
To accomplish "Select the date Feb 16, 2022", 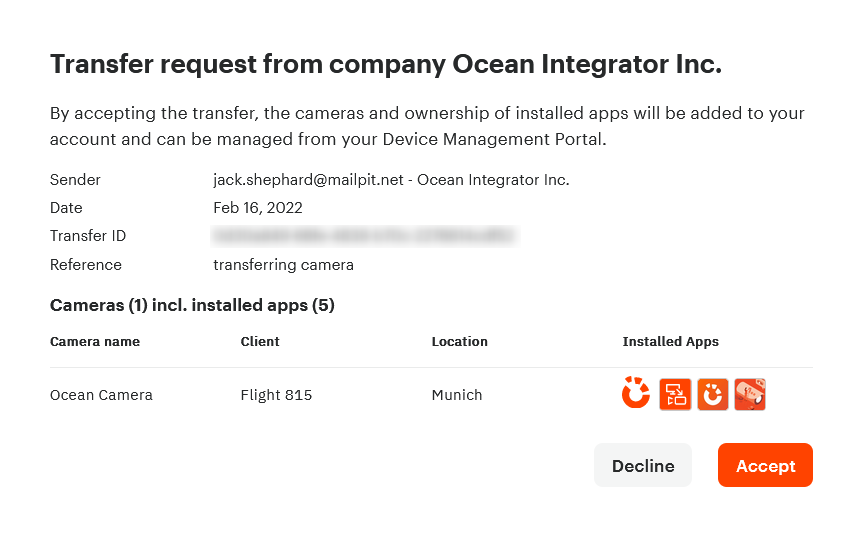I will click(258, 208).
